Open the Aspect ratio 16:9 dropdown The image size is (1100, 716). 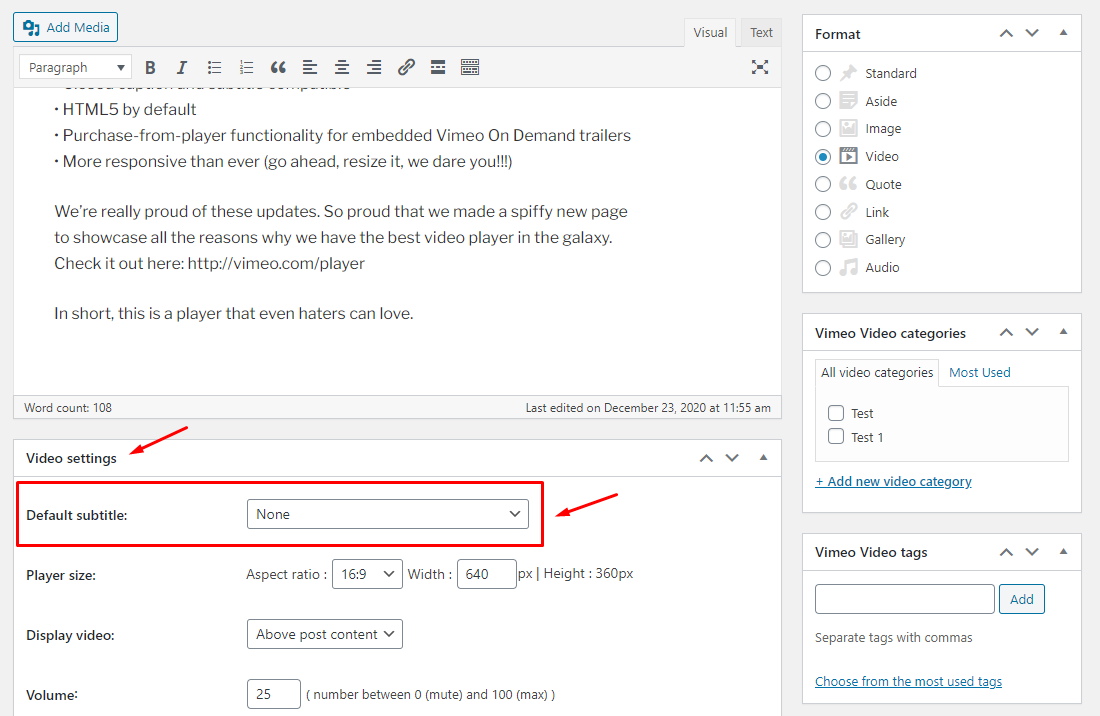pos(367,574)
